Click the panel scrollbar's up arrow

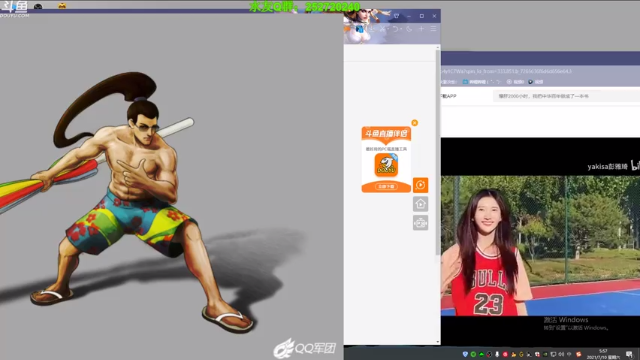[x=438, y=48]
